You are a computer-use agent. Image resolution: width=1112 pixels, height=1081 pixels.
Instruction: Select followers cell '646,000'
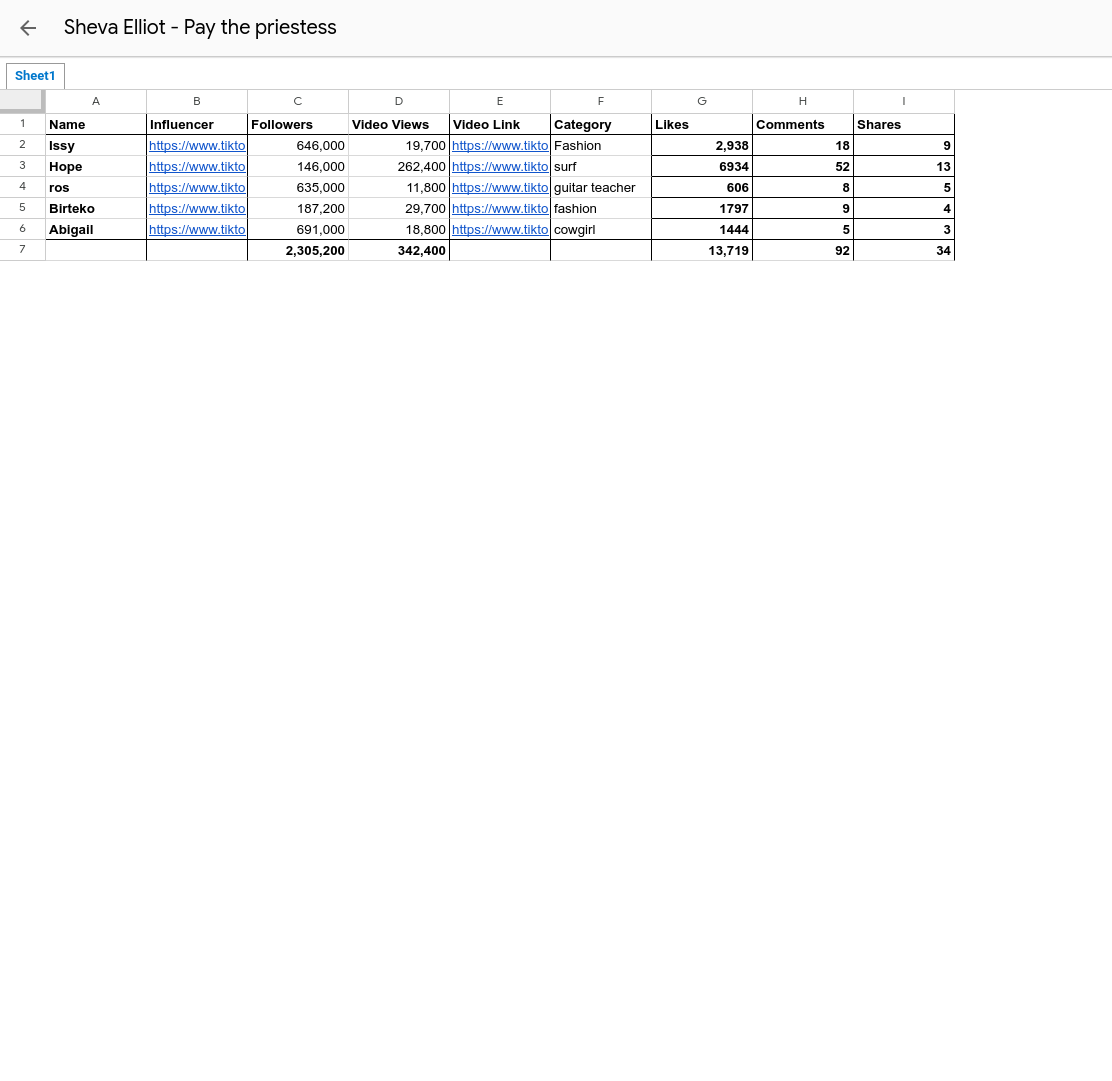298,145
